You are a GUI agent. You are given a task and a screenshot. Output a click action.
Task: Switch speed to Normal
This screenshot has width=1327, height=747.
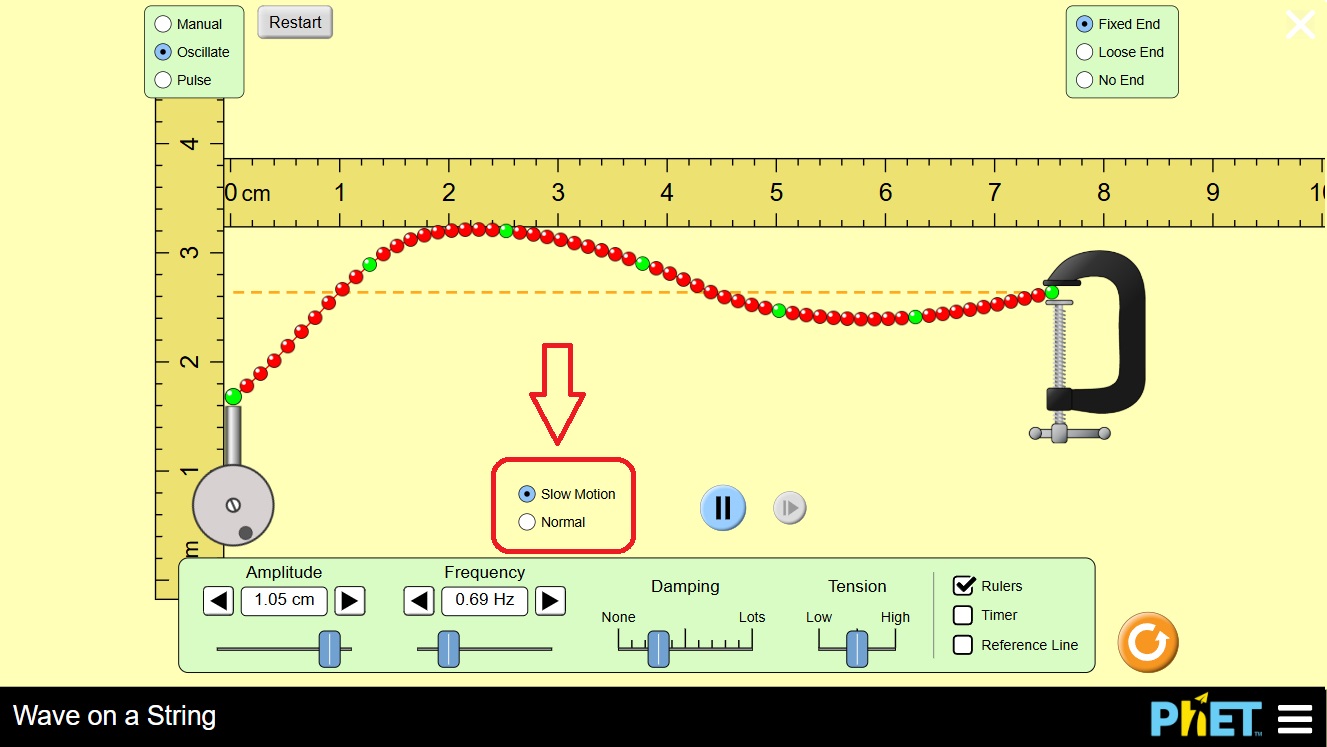[527, 522]
